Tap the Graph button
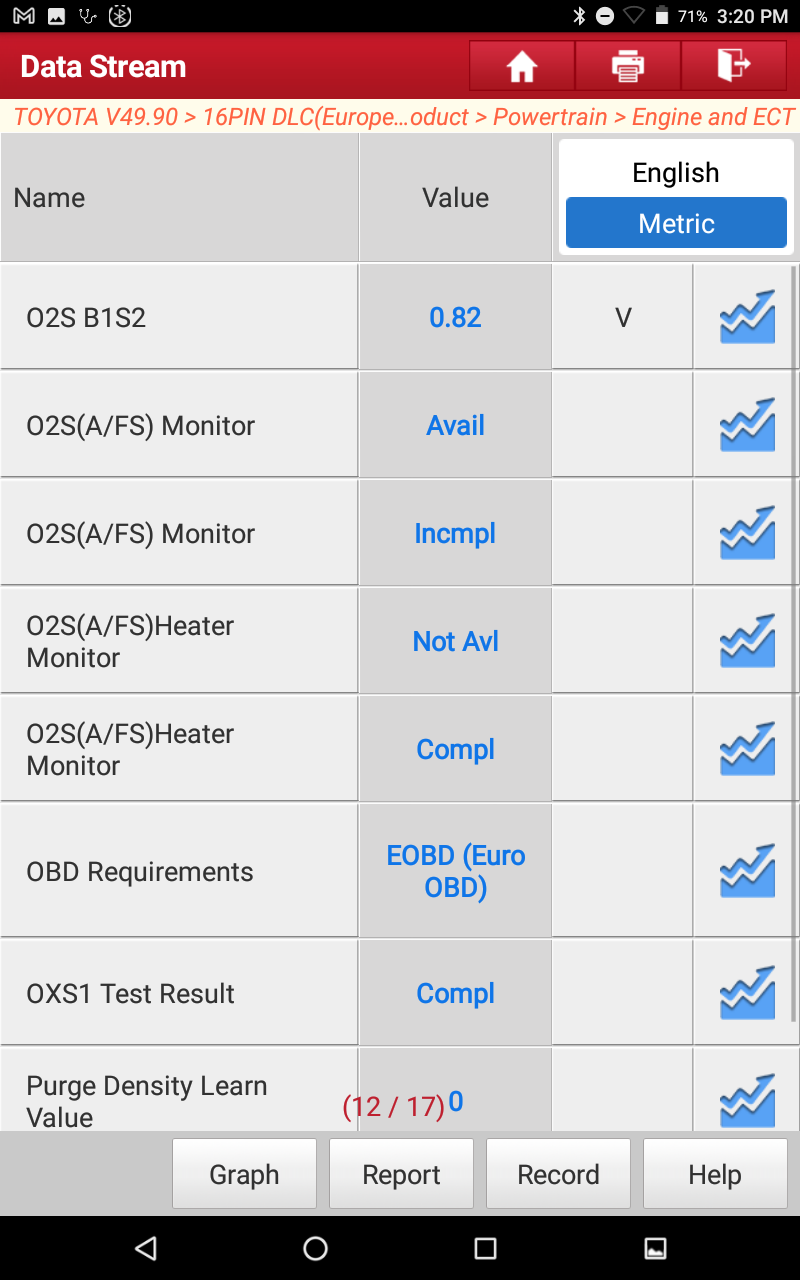Image resolution: width=800 pixels, height=1280 pixels. (x=244, y=1174)
